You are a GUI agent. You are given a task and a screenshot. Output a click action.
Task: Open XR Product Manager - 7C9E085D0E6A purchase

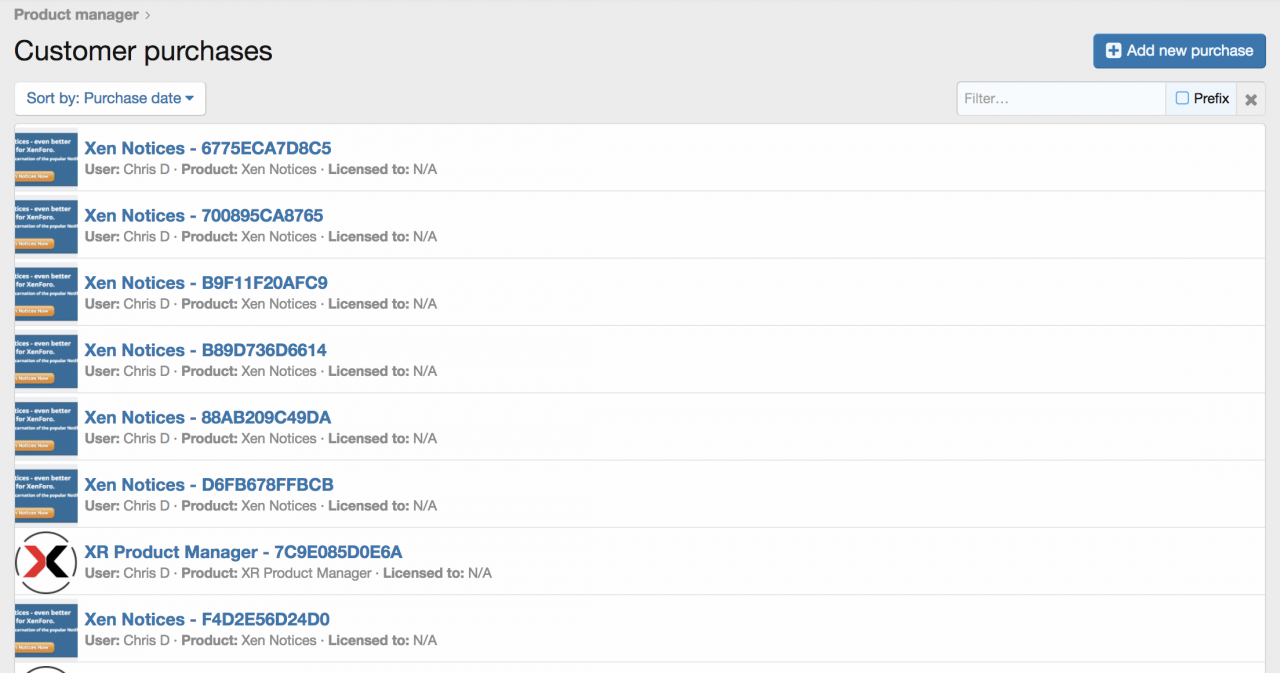point(243,552)
